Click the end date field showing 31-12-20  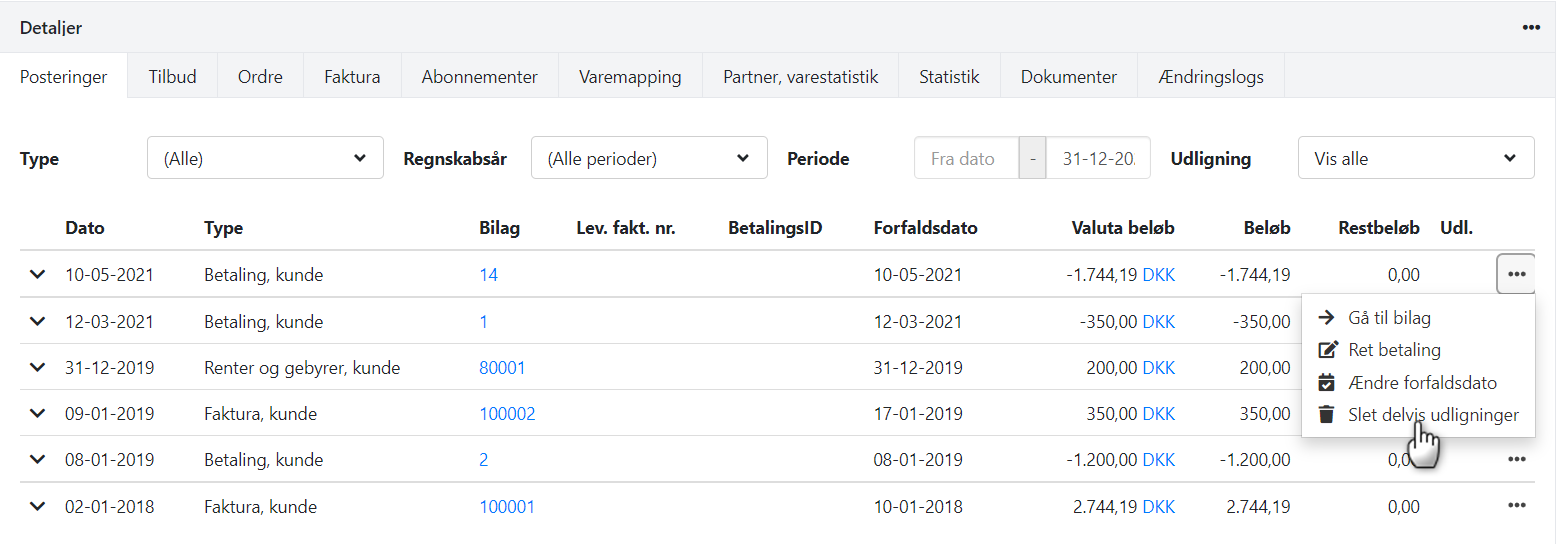1098,158
